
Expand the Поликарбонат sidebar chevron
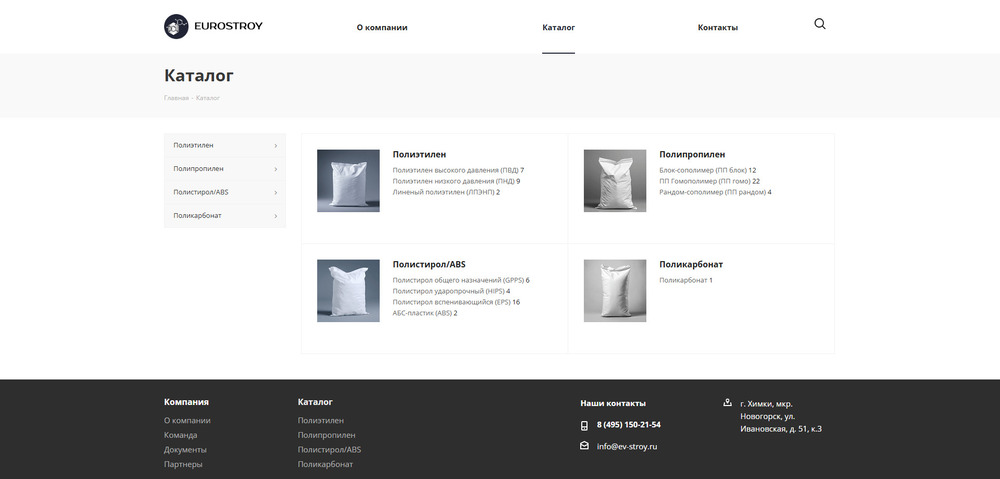pyautogui.click(x=275, y=215)
